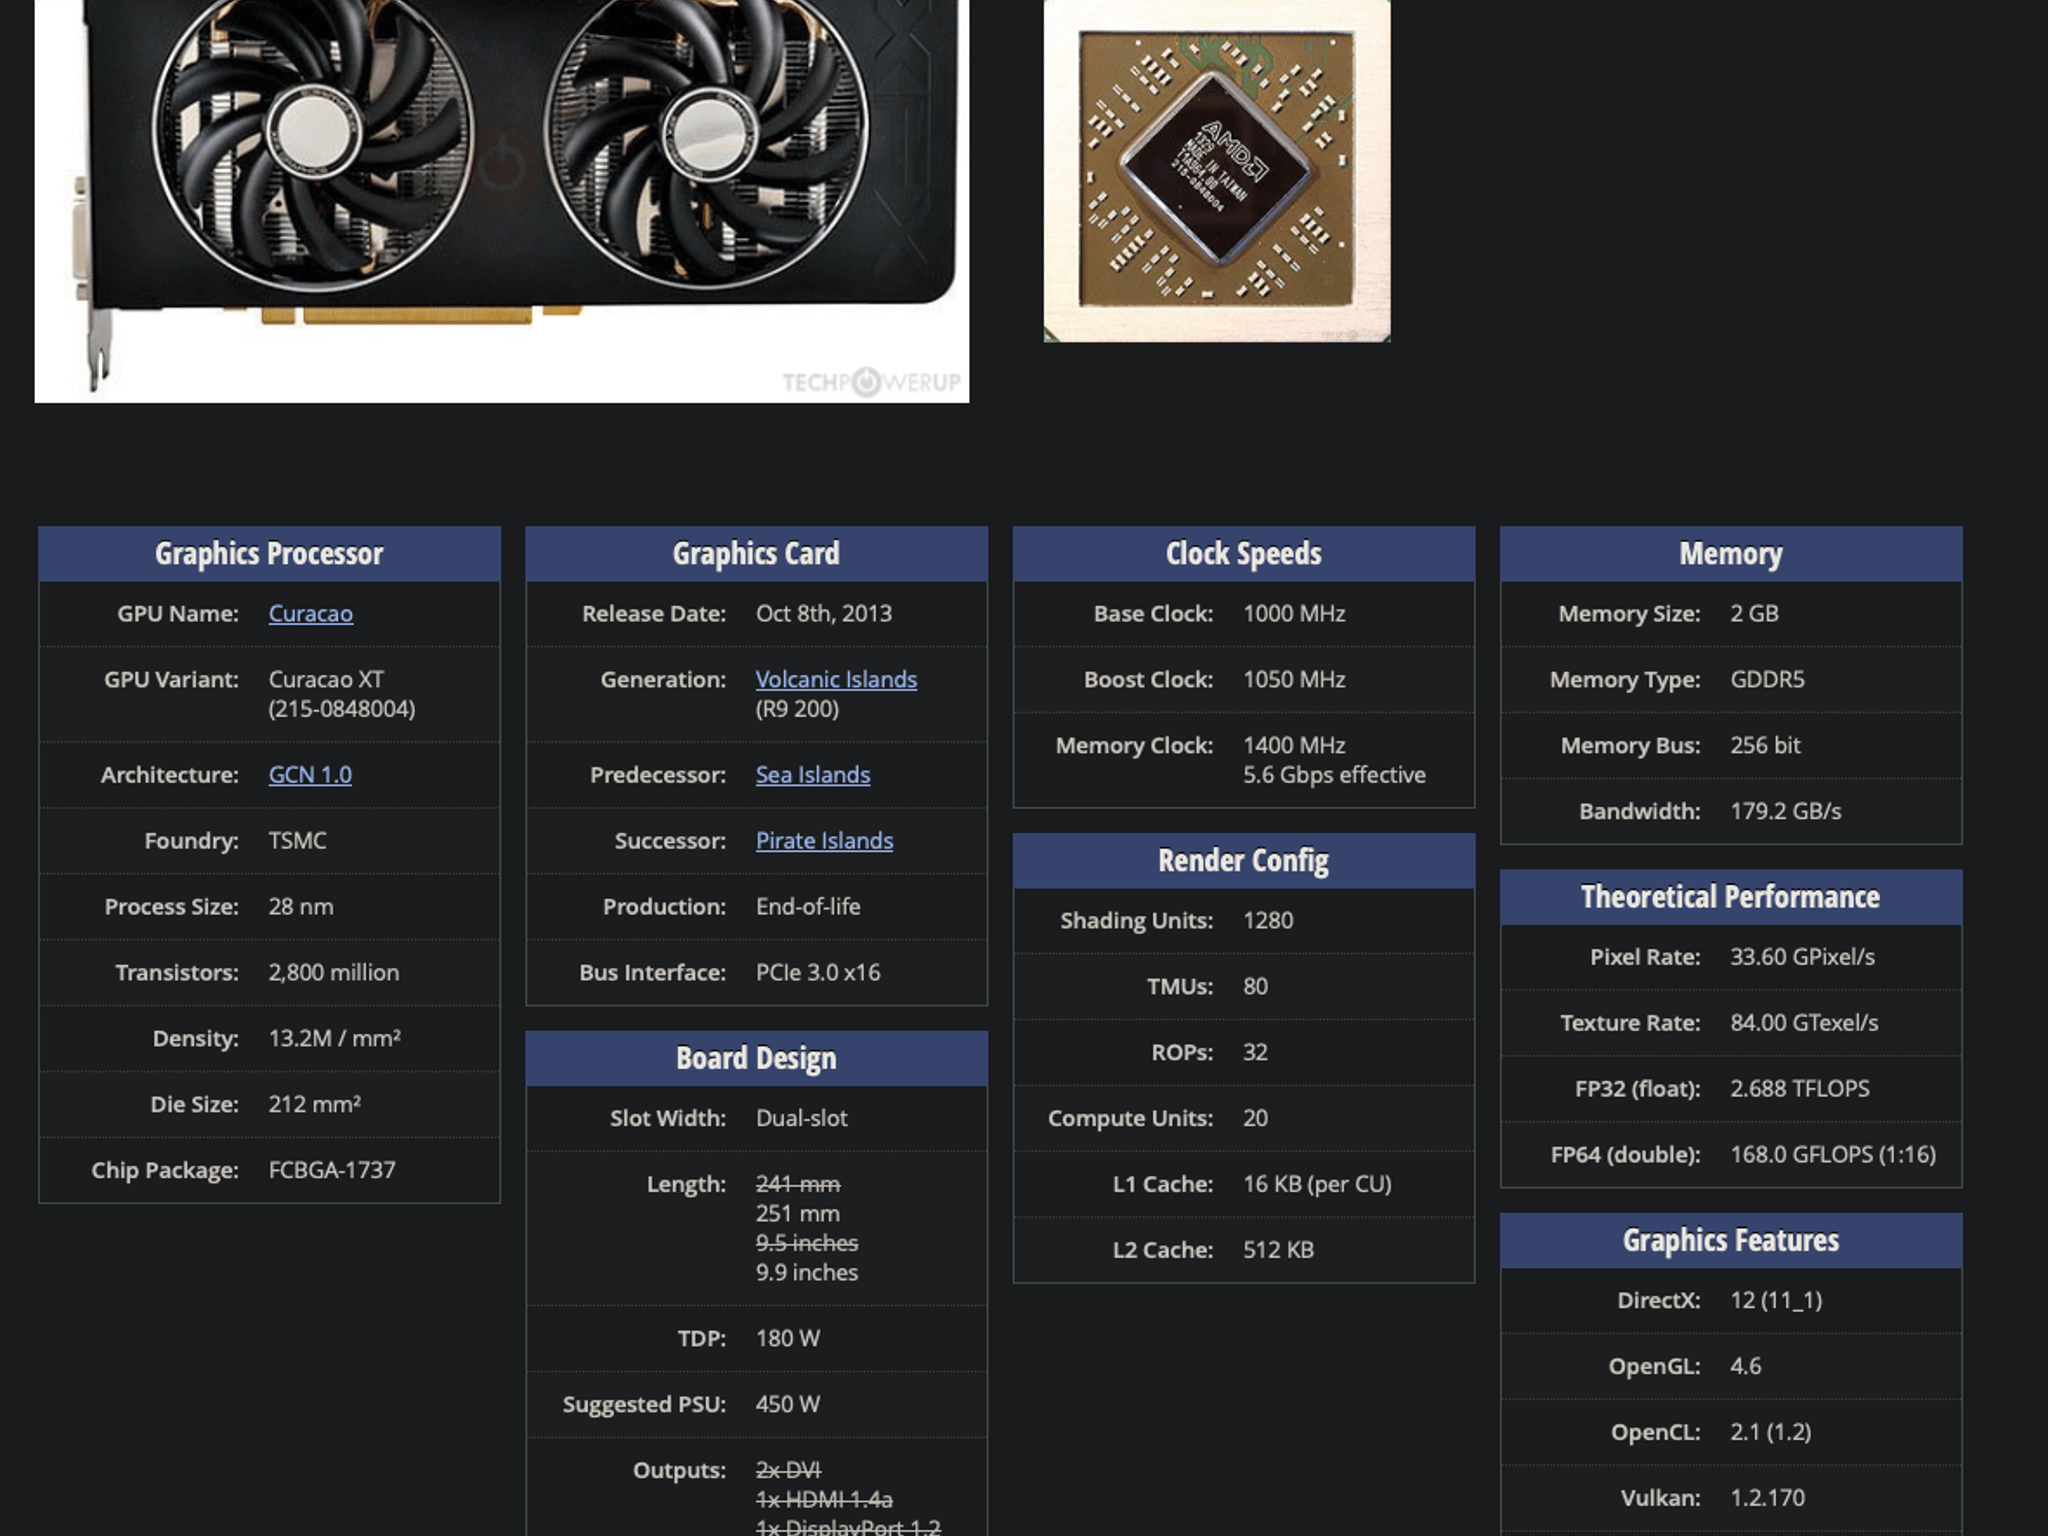Image resolution: width=2048 pixels, height=1536 pixels.
Task: Click the Graphics Processor section header
Action: 269,554
